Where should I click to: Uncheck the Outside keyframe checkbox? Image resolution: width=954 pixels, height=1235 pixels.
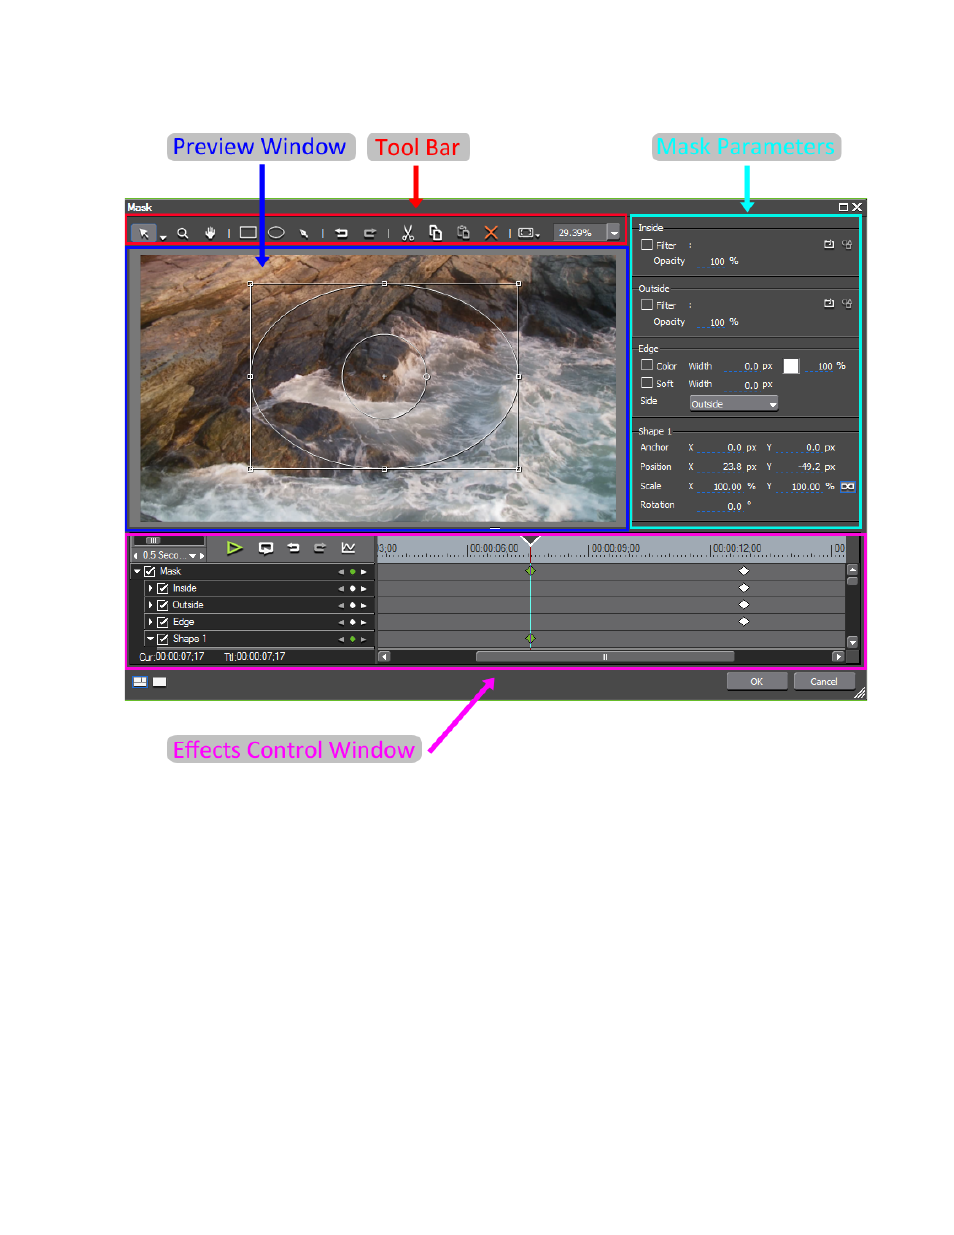pyautogui.click(x=163, y=606)
